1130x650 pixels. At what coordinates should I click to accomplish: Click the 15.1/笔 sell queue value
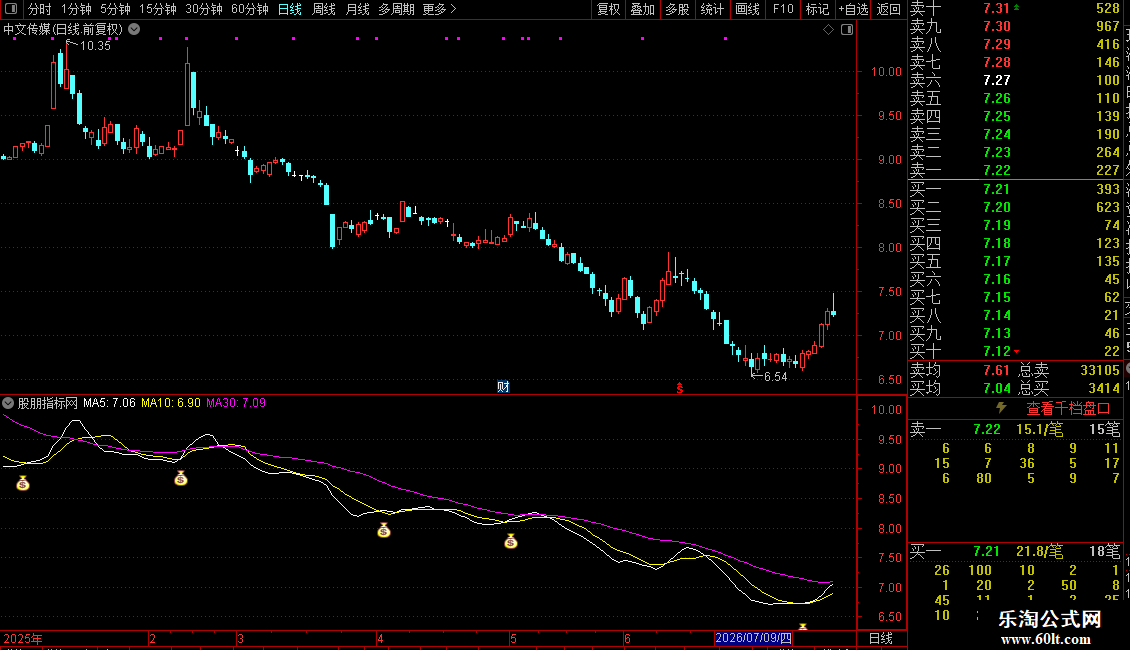1039,429
